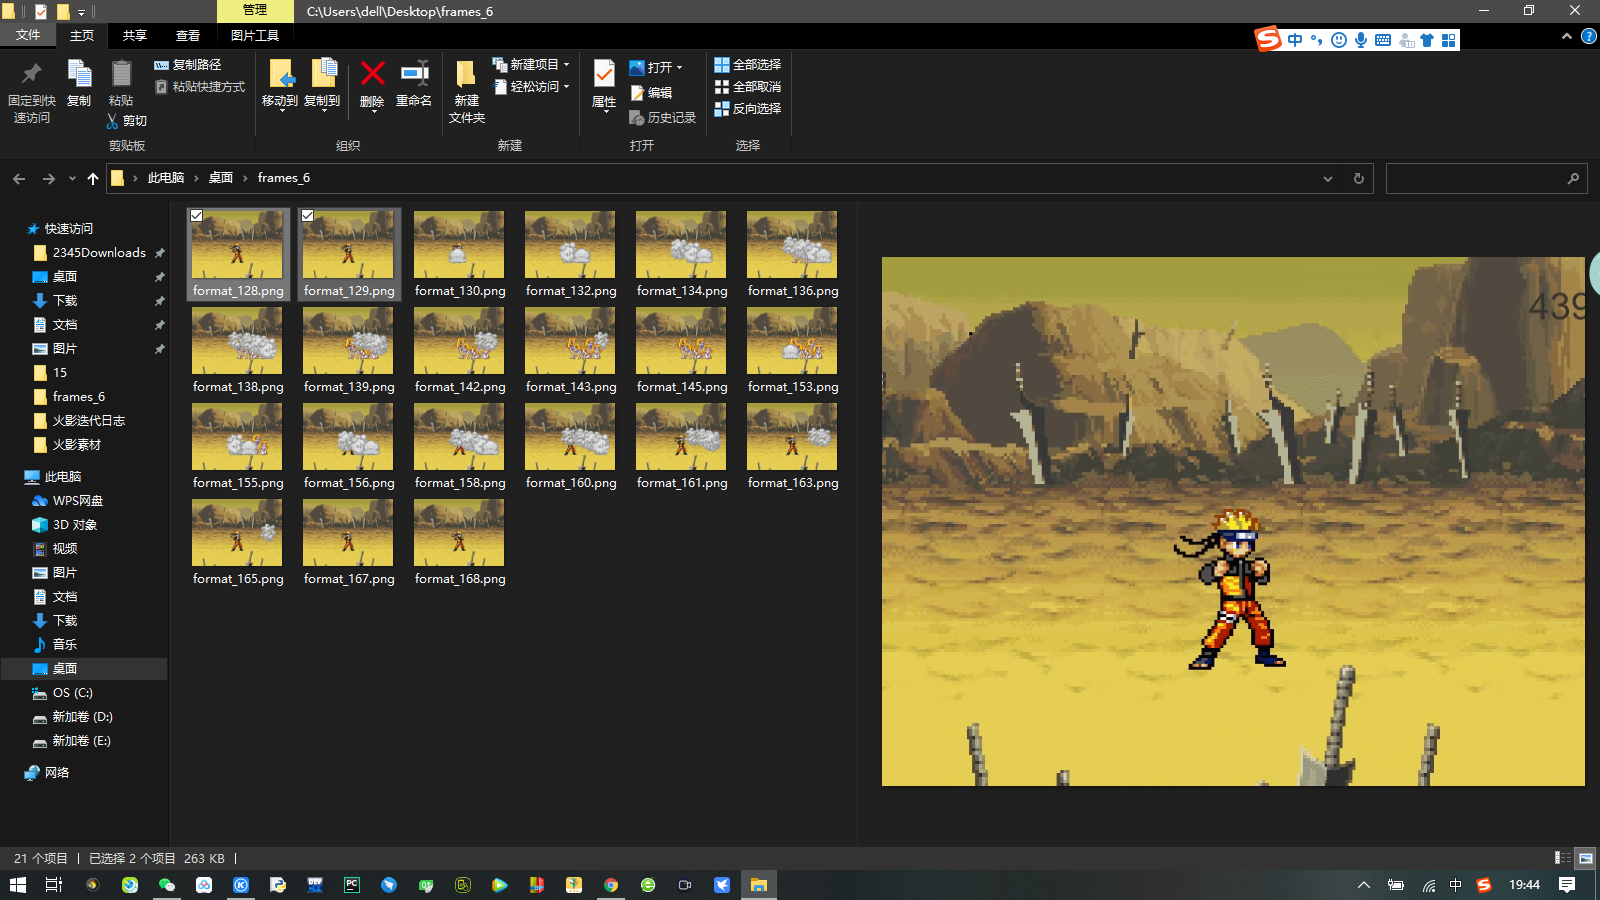
Task: Collapse the ribbon with the chevron
Action: coord(1567,36)
